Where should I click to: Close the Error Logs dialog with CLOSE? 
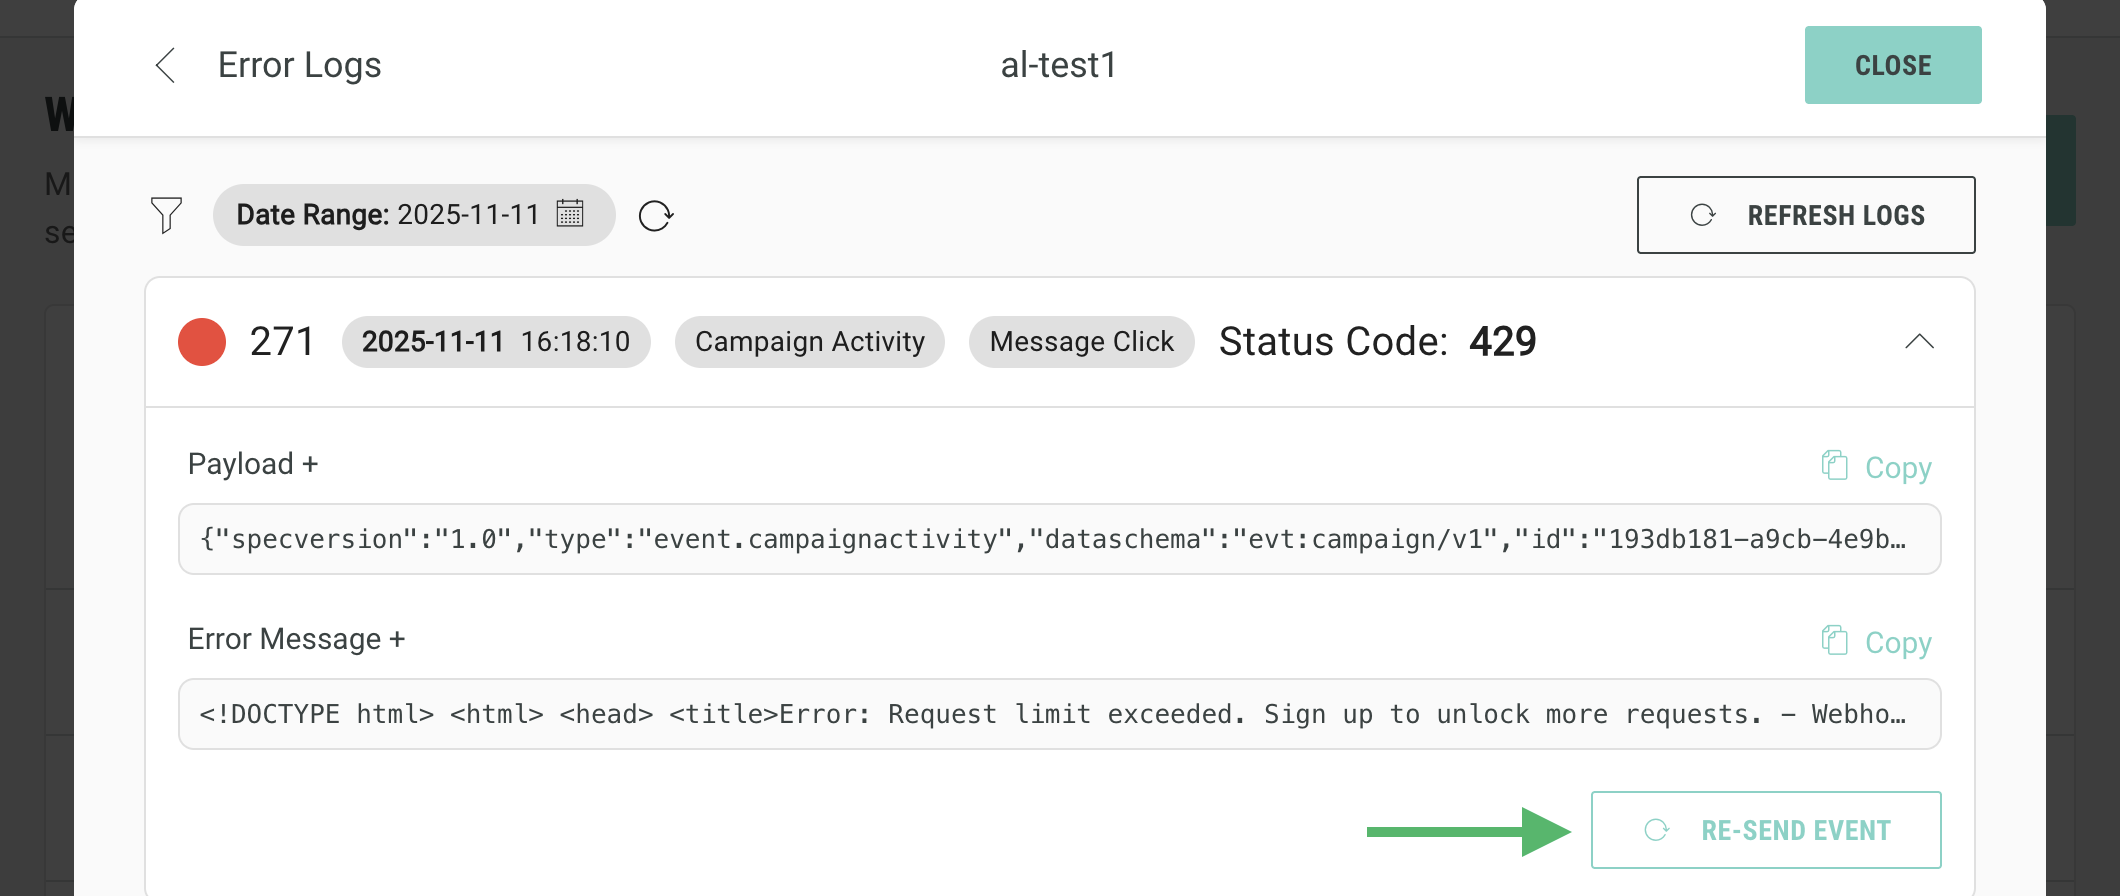(x=1892, y=65)
